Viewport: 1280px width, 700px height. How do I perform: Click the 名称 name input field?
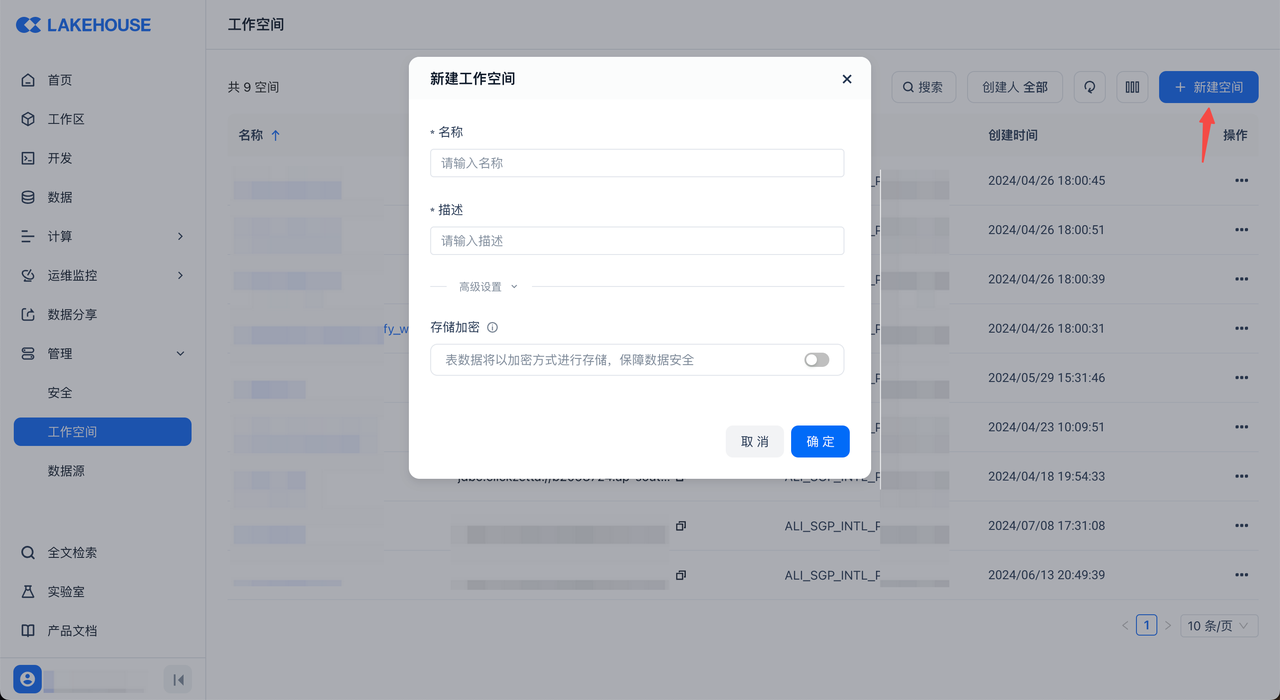[636, 163]
